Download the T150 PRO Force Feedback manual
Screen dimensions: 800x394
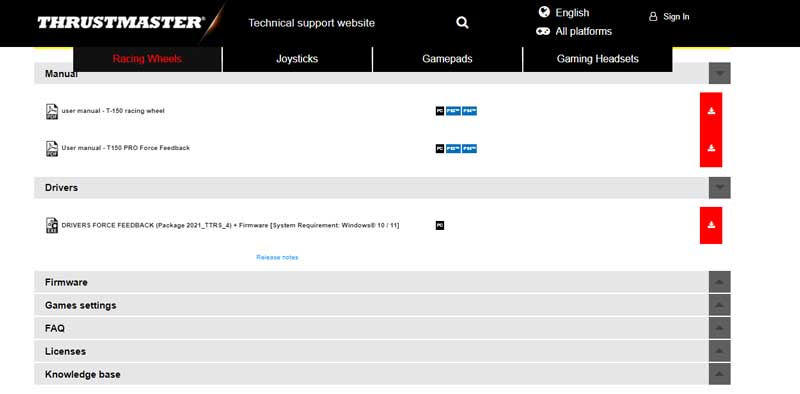coord(711,149)
